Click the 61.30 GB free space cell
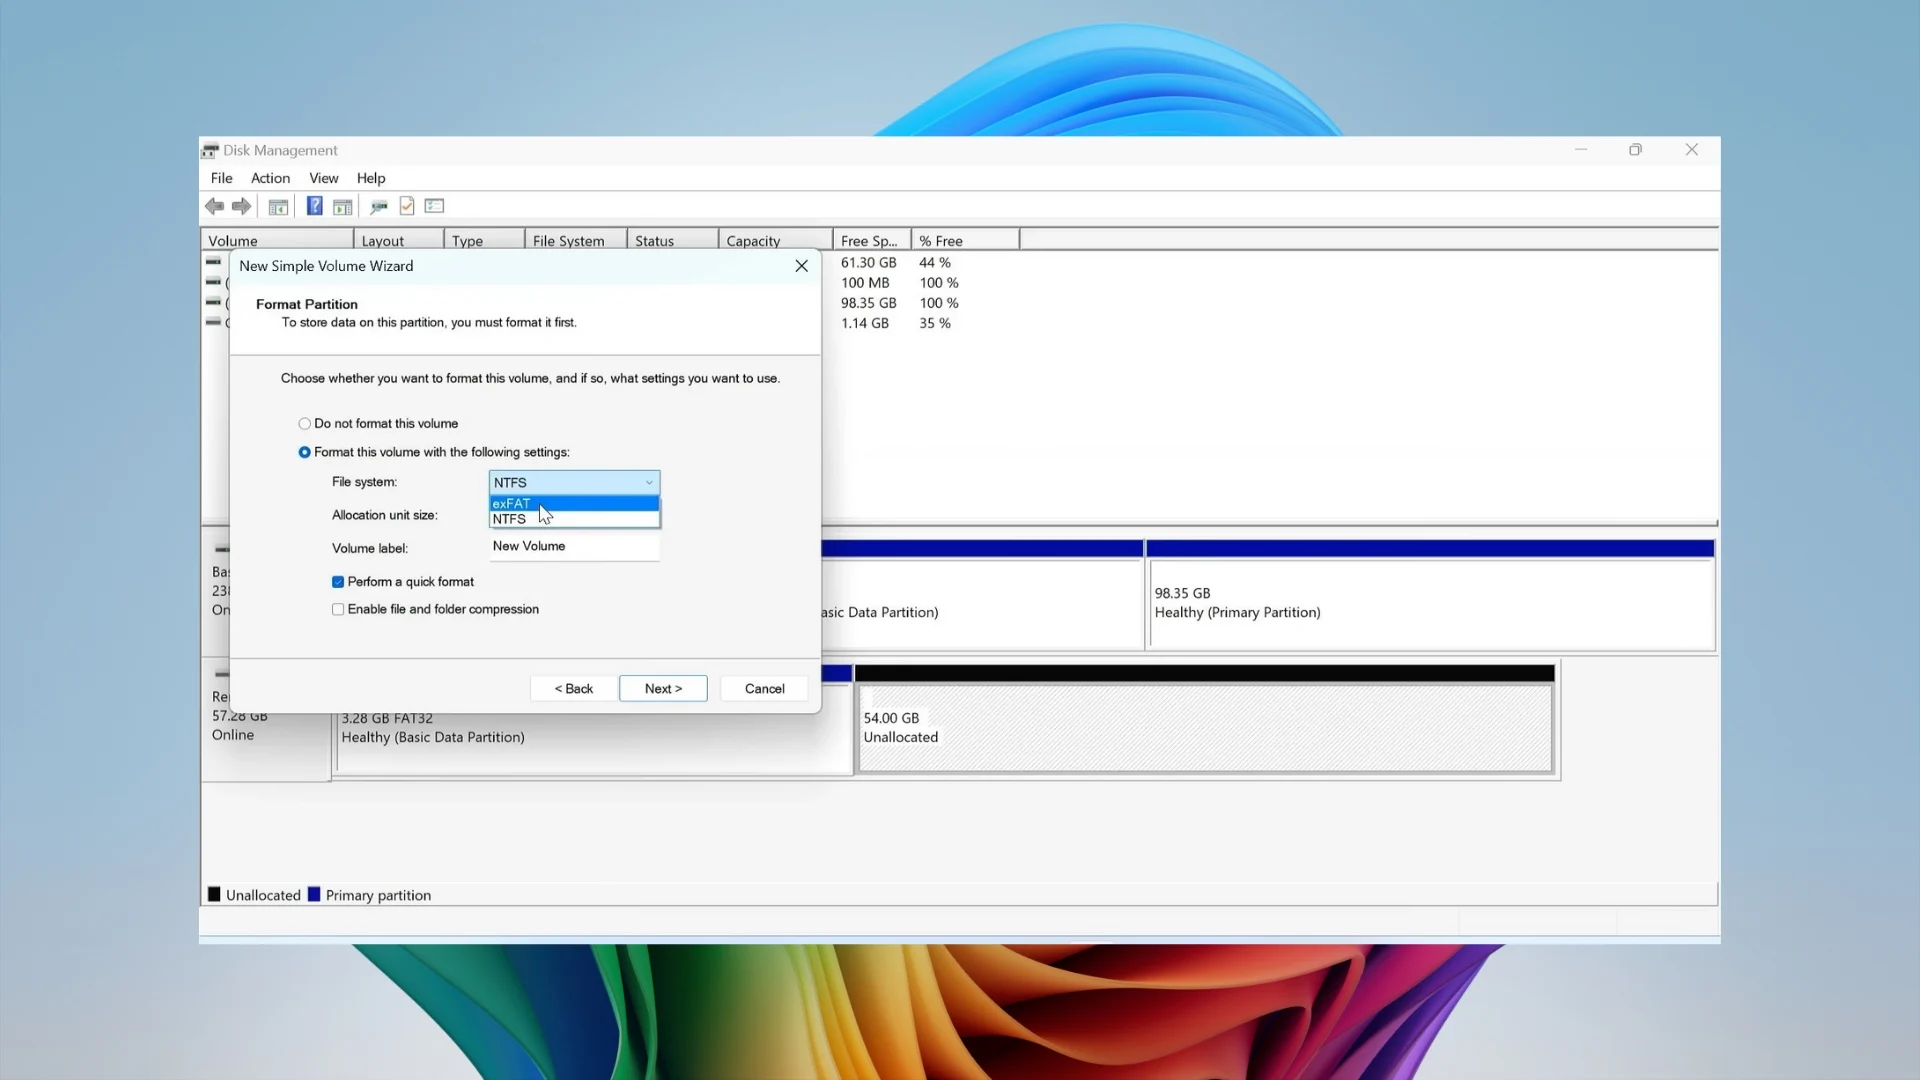Screen dimensions: 1920x1080 (x=868, y=263)
